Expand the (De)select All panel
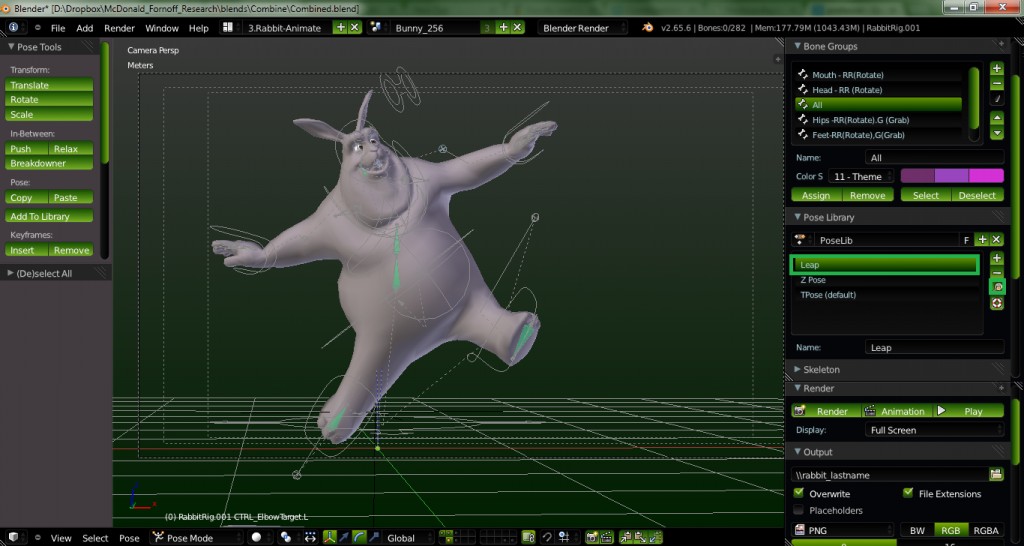 [10, 273]
